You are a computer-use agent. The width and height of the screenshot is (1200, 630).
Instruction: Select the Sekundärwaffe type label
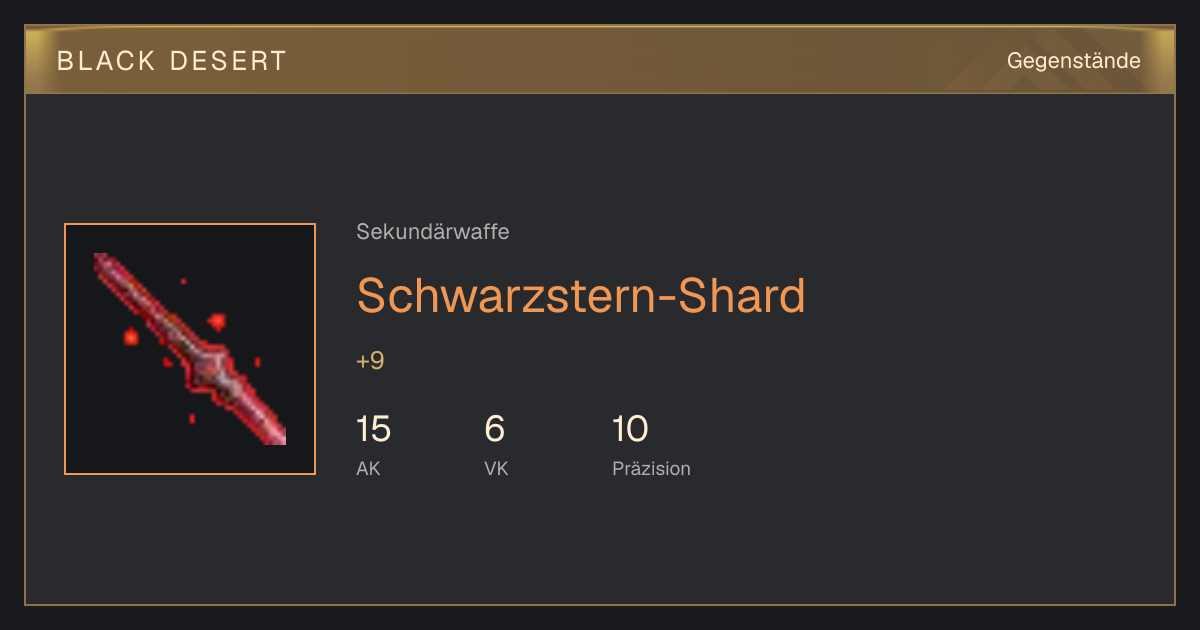433,232
